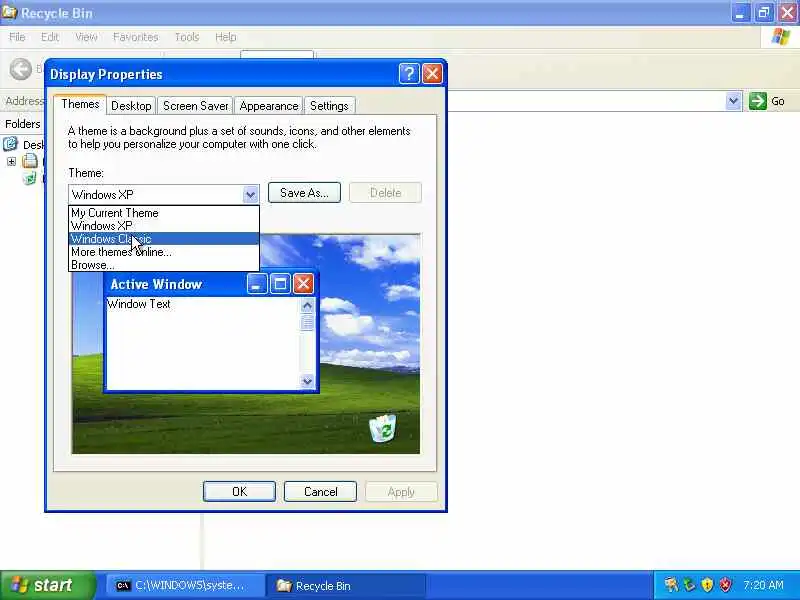Click the Windows flag logo in the menu bar
800x600 pixels.
[781, 37]
